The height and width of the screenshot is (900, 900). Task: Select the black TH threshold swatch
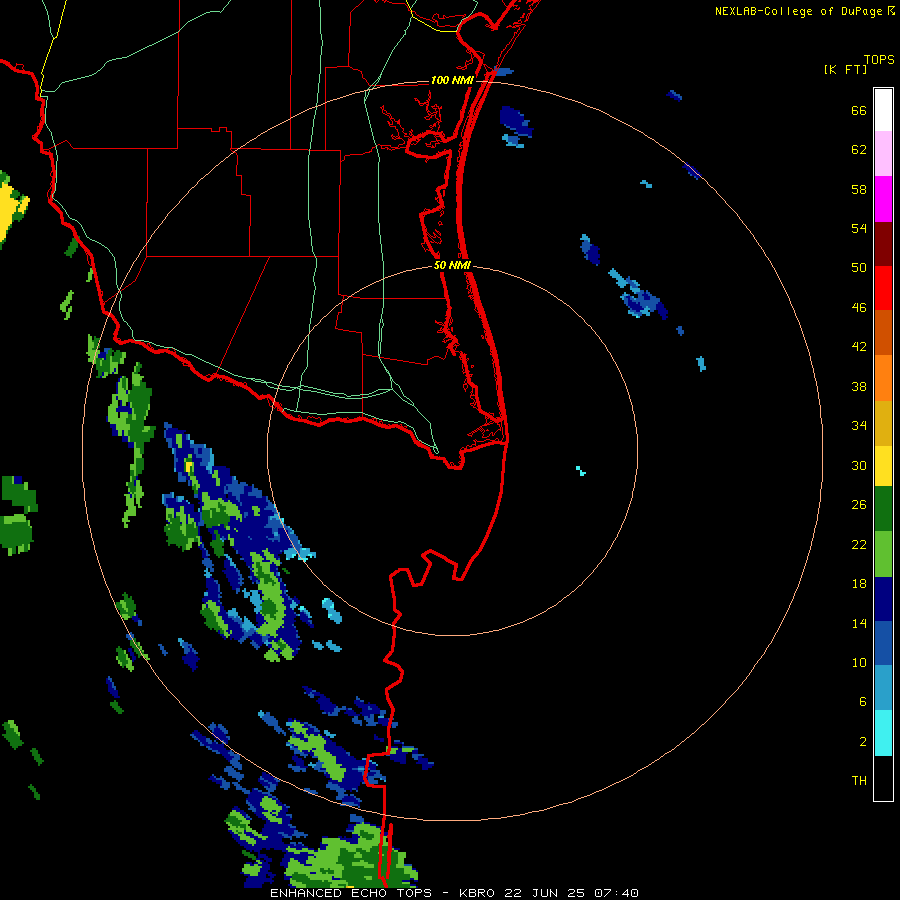point(883,778)
